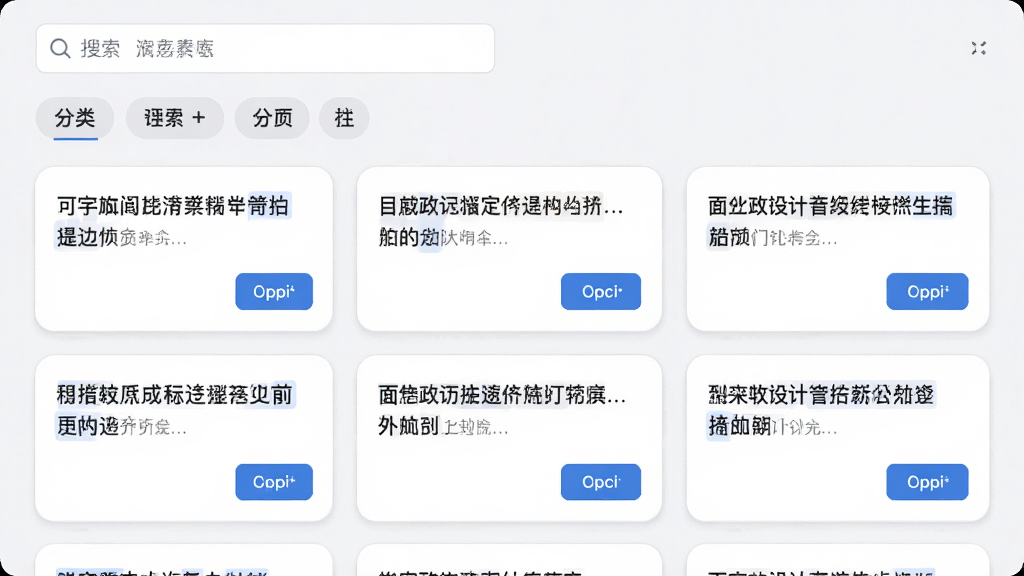This screenshot has width=1024, height=576.
Task: Click the collapse arrows icon at top right
Action: (978, 48)
